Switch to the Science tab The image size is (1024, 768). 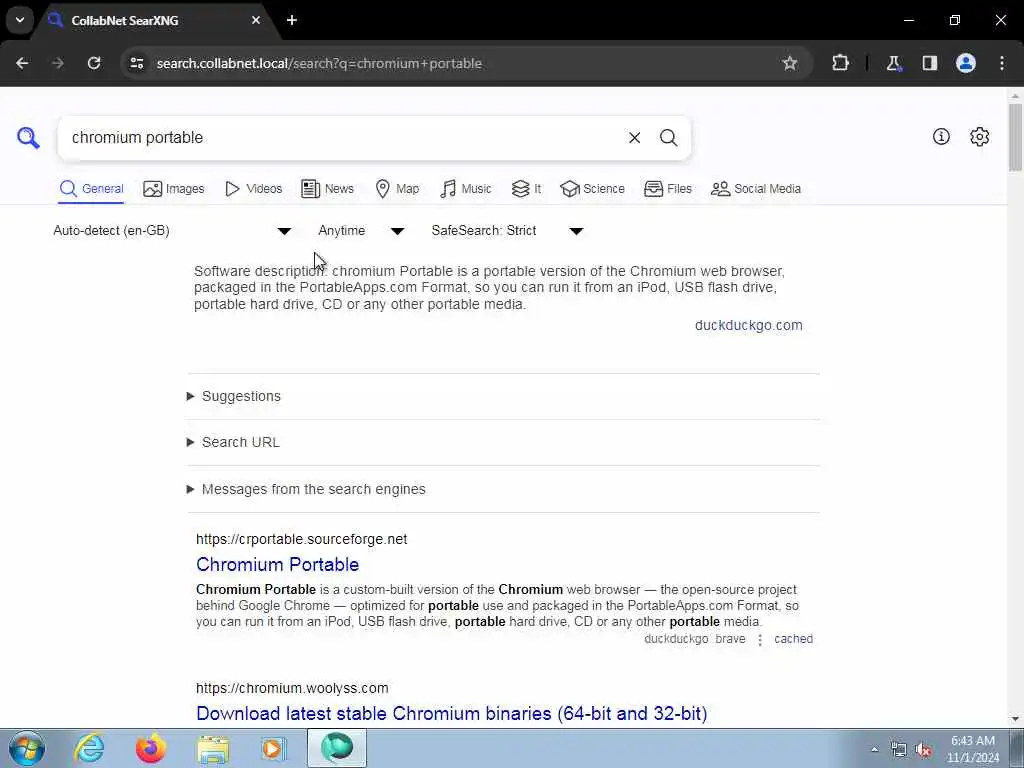coord(592,189)
